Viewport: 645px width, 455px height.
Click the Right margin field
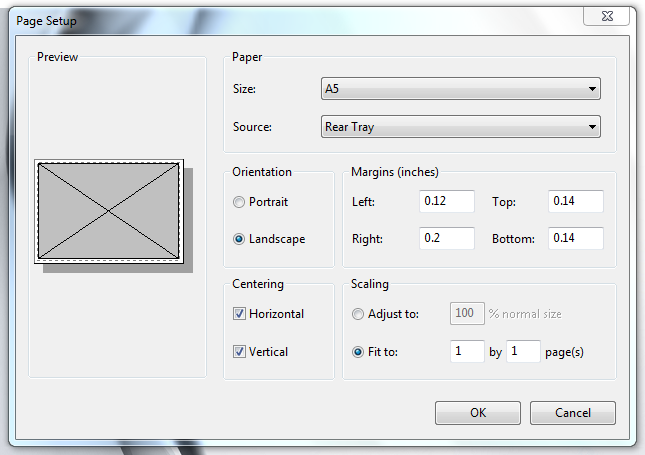coord(447,238)
